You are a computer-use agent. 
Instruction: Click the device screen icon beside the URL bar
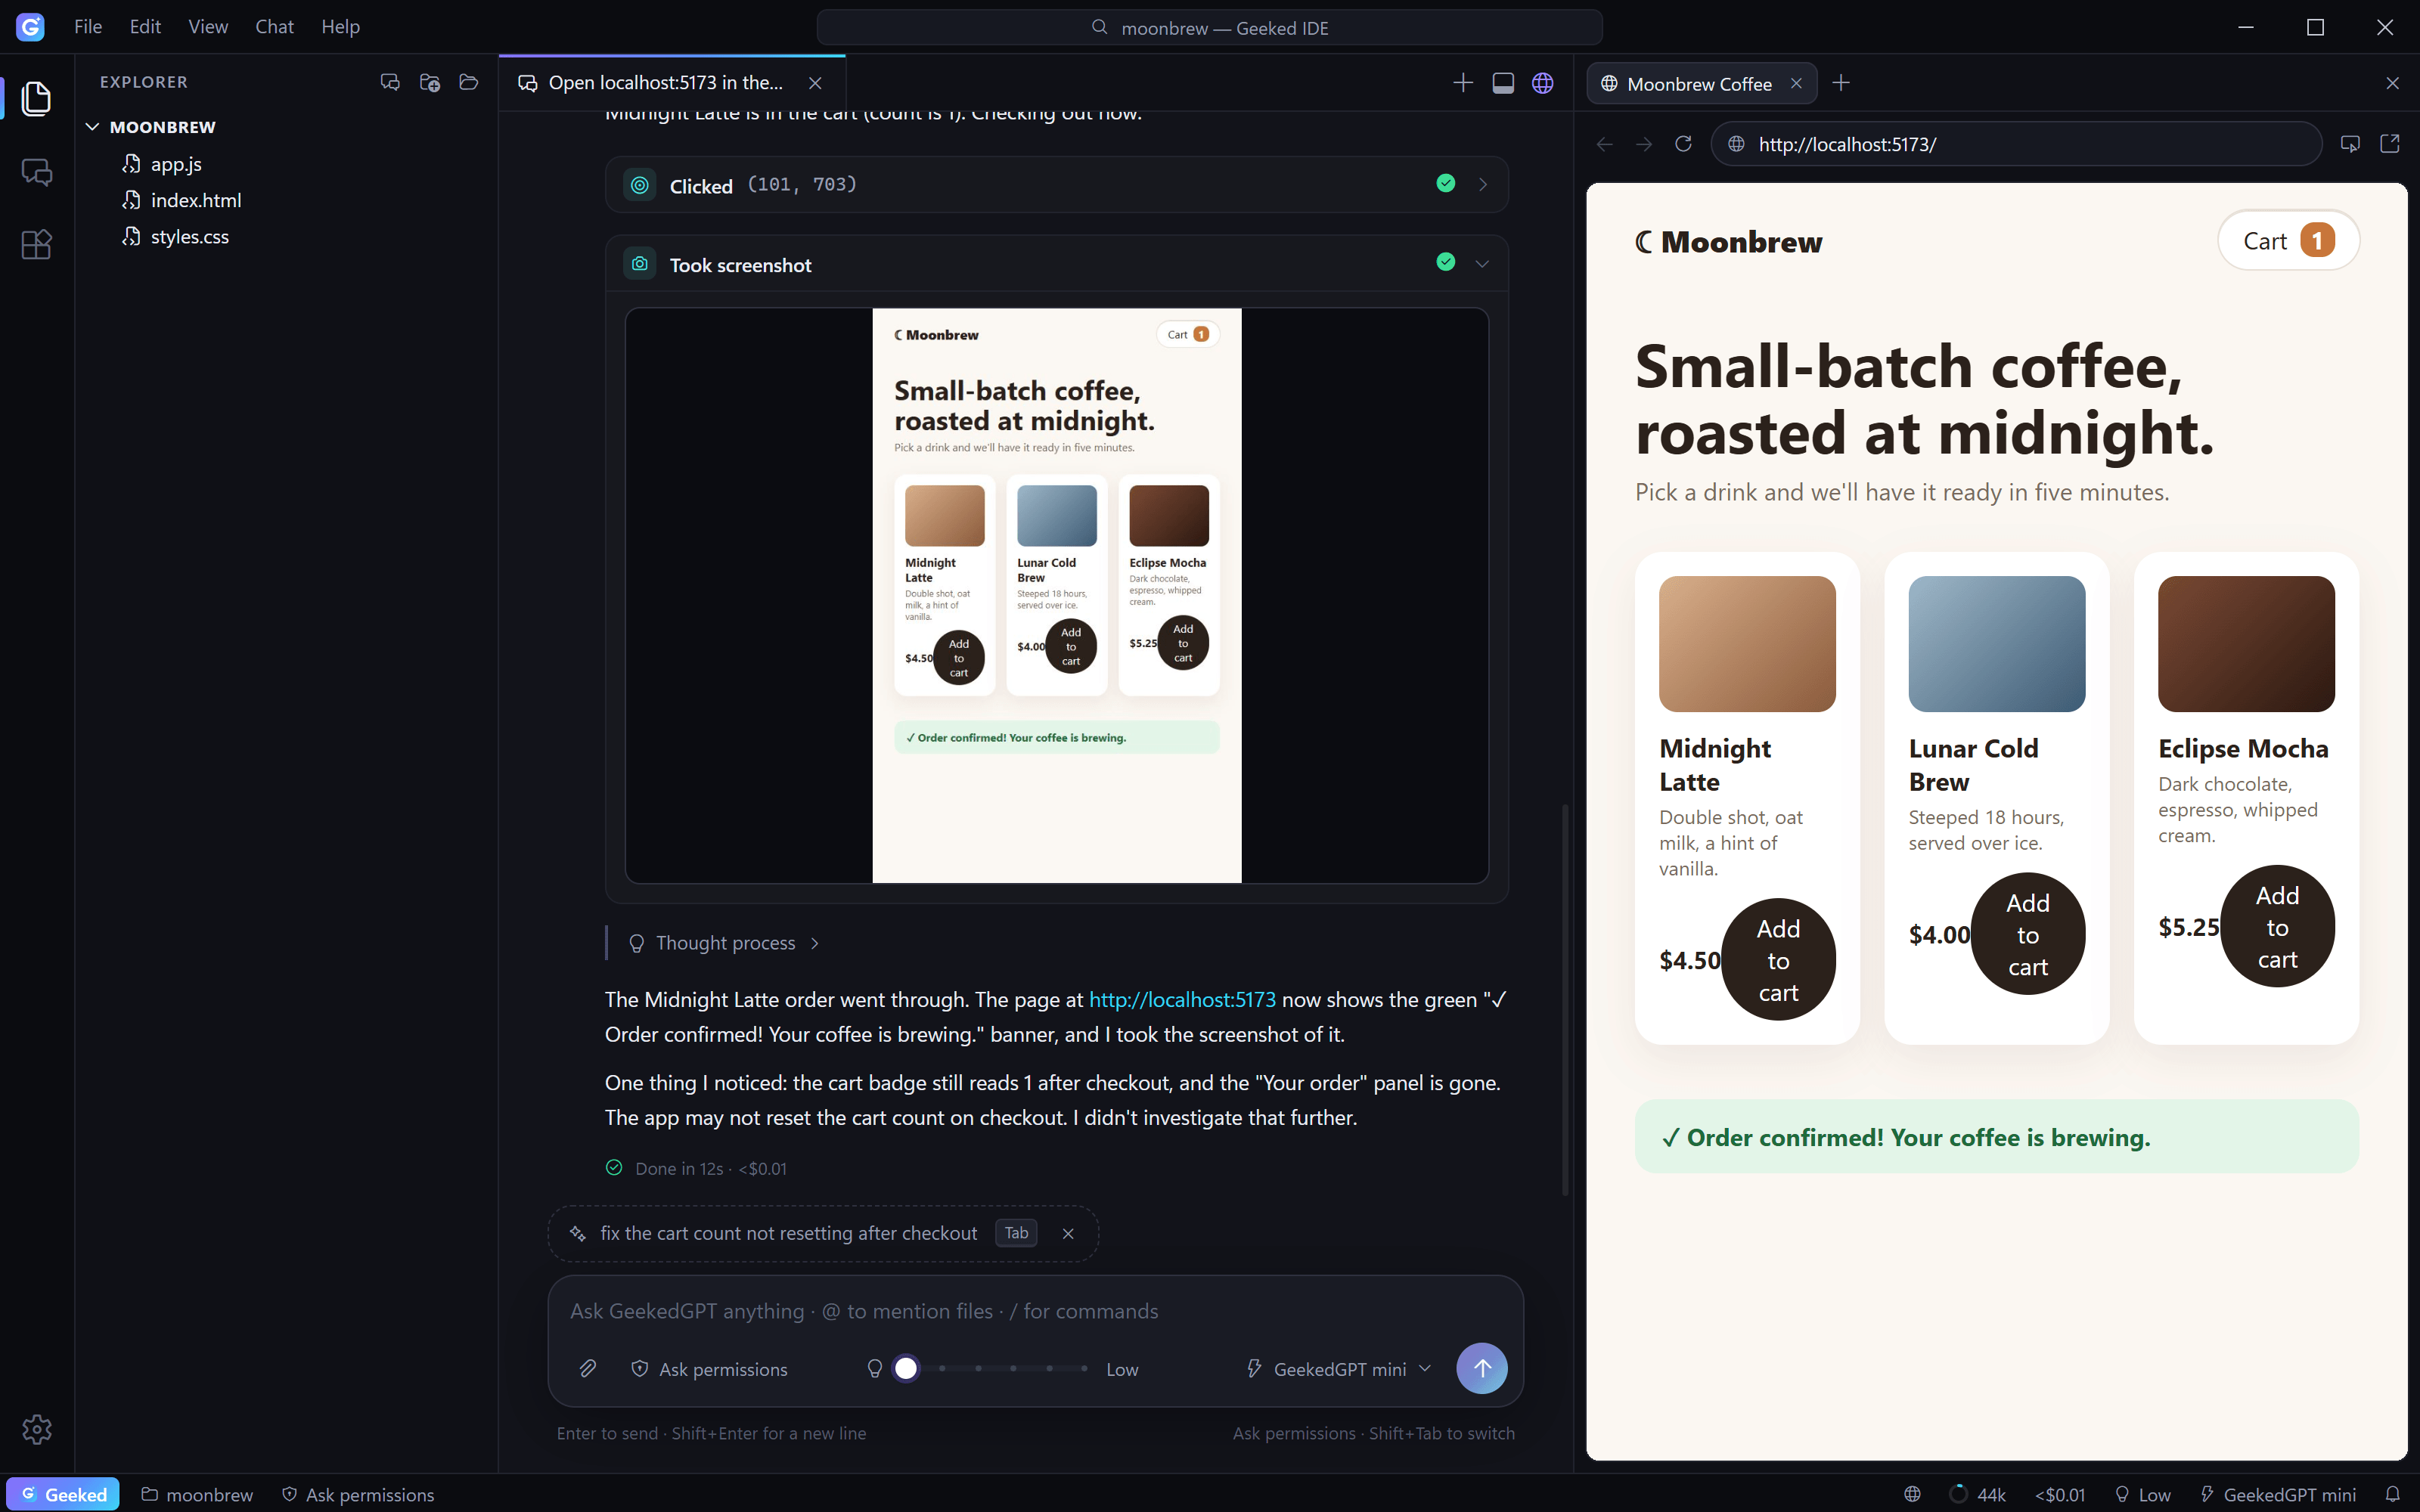pyautogui.click(x=2350, y=144)
